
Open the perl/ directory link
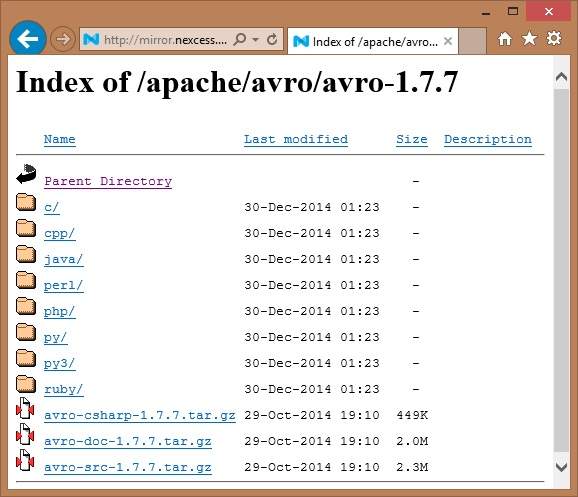click(64, 285)
